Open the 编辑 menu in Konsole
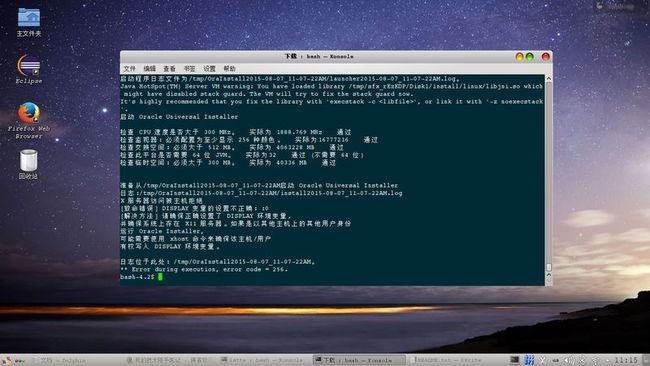This screenshot has width=650, height=366. (x=149, y=68)
